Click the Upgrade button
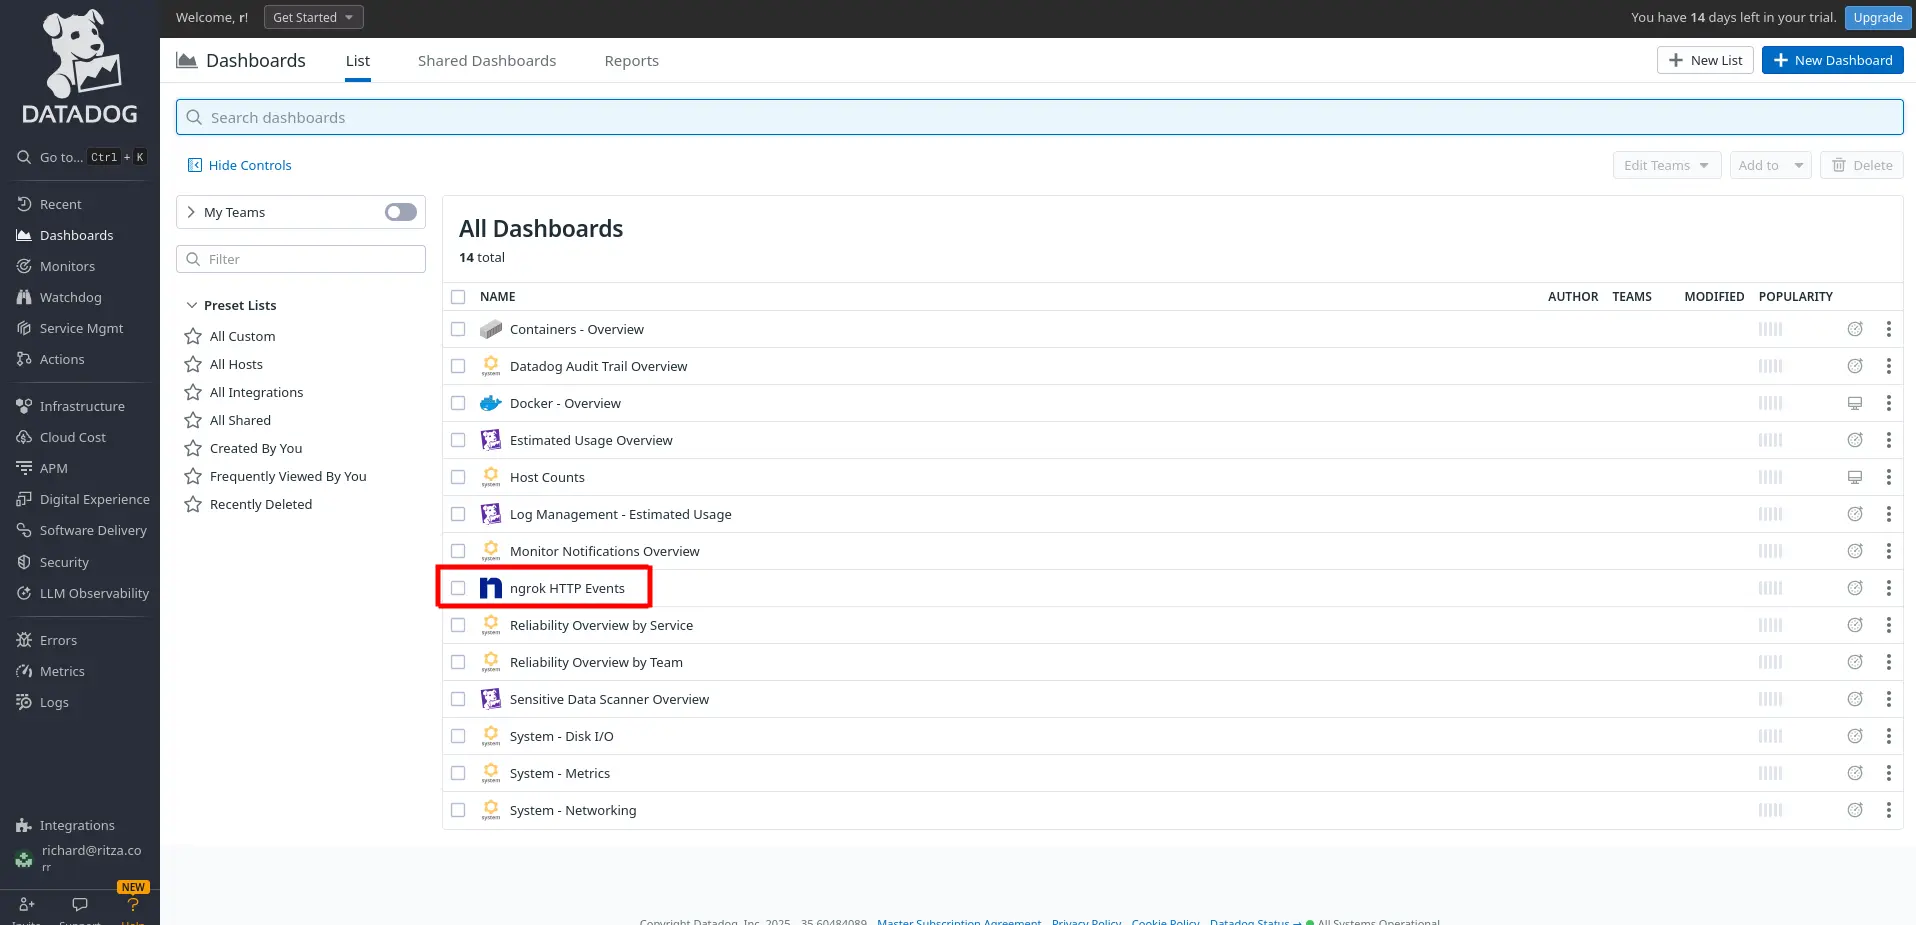The height and width of the screenshot is (925, 1916). pos(1877,17)
